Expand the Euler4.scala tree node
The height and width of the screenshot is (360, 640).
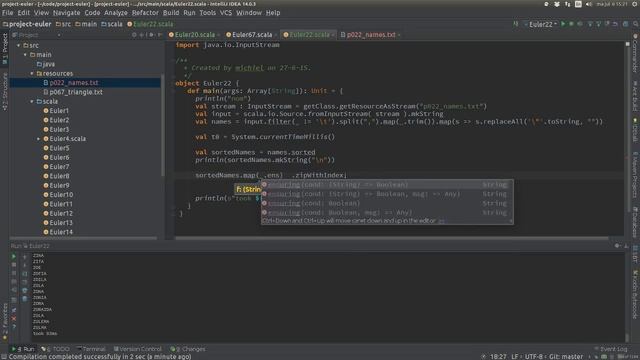point(38,139)
